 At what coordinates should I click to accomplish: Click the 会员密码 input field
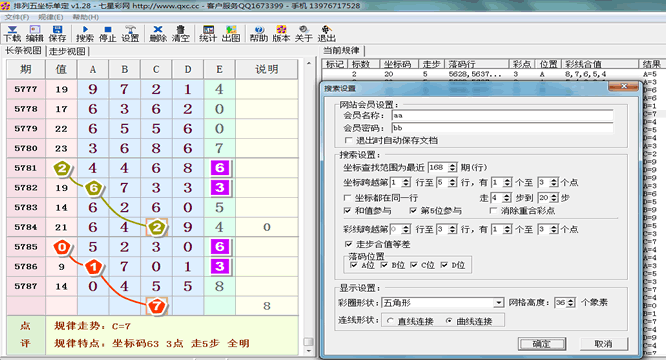(x=502, y=128)
